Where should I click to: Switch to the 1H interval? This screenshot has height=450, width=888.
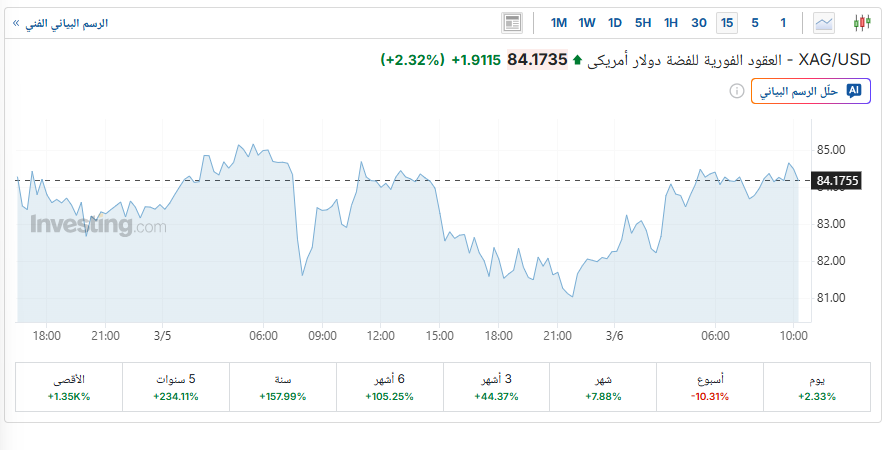(x=671, y=22)
